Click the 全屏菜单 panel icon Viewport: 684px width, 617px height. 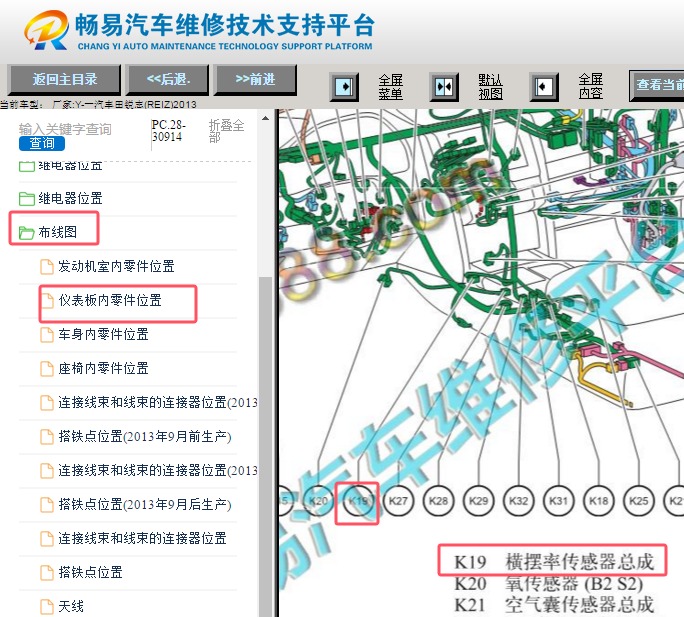345,87
